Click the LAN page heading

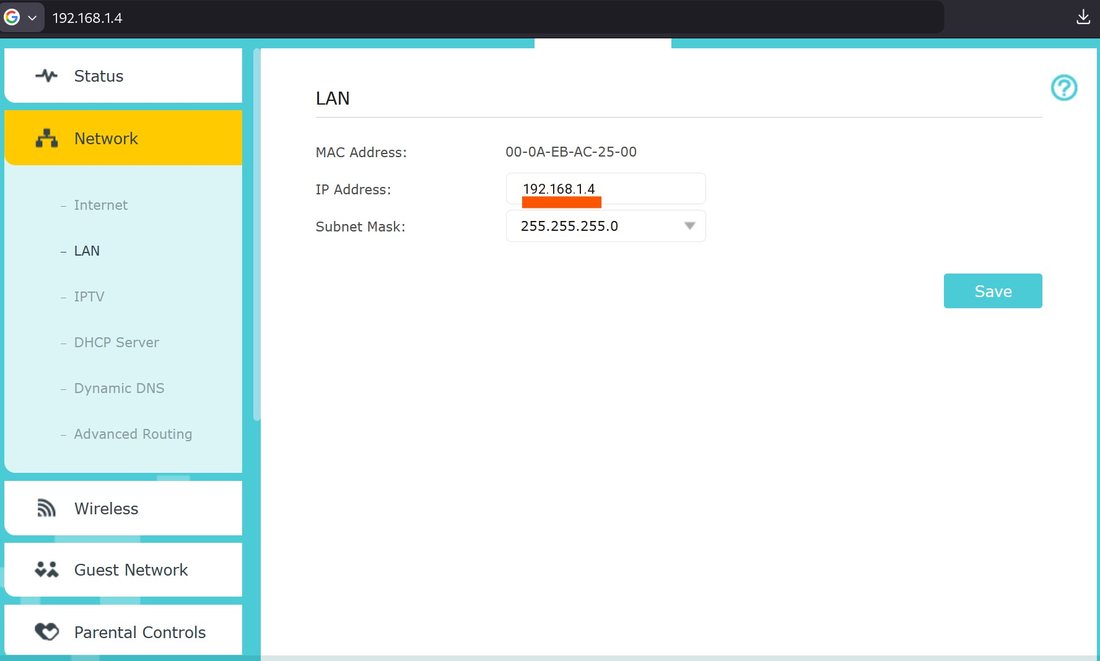(333, 98)
